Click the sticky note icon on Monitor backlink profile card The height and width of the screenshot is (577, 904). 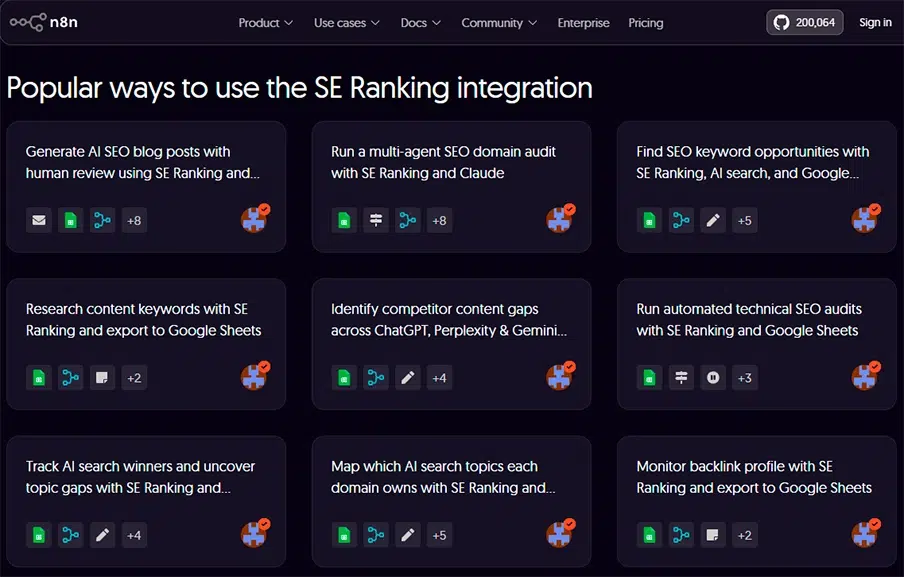[713, 535]
